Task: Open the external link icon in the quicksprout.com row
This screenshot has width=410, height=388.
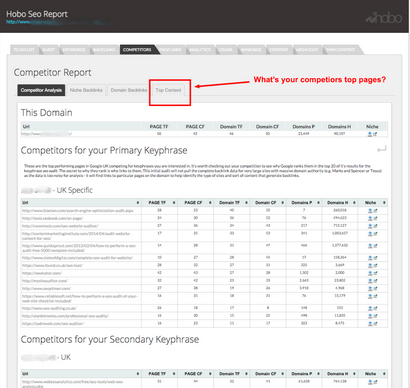Action: (x=375, y=246)
